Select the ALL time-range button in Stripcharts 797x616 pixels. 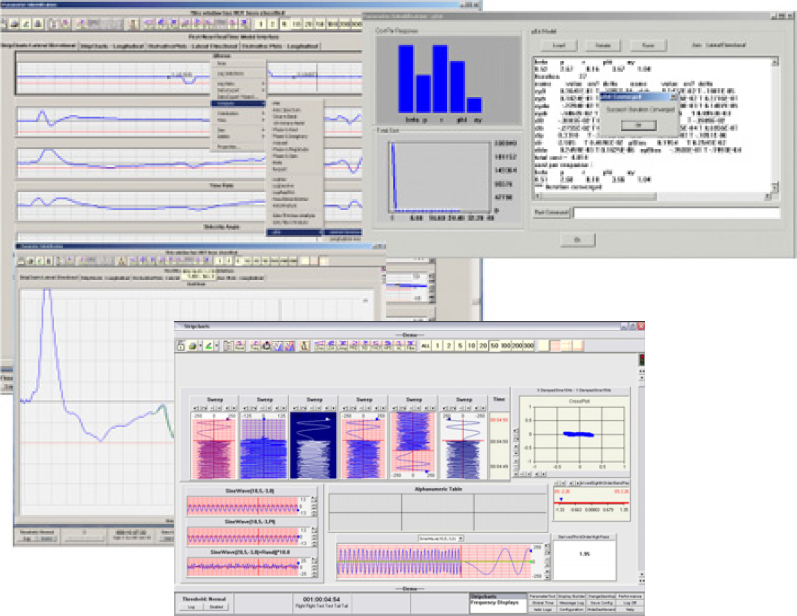click(425, 346)
